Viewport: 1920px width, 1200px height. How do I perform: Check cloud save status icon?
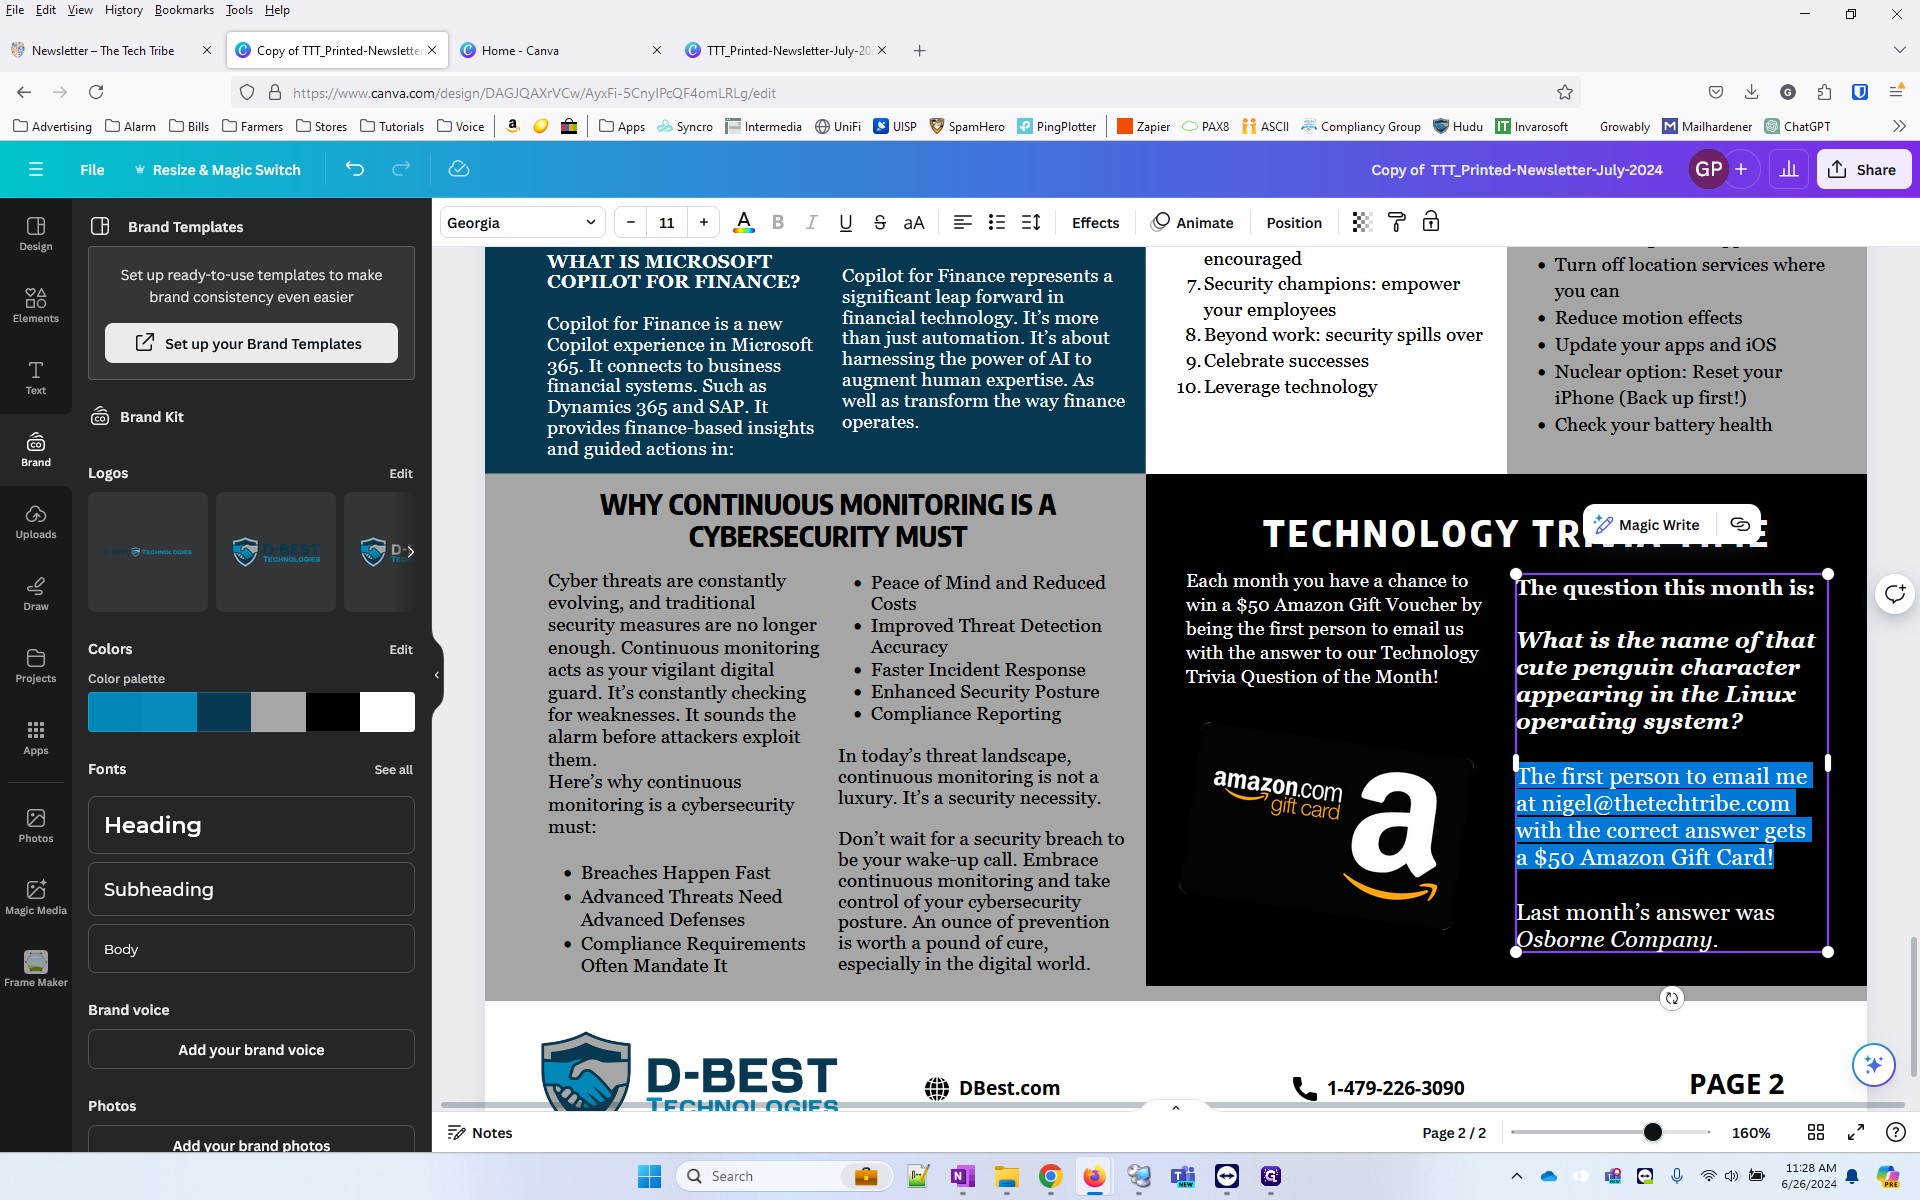pos(459,169)
